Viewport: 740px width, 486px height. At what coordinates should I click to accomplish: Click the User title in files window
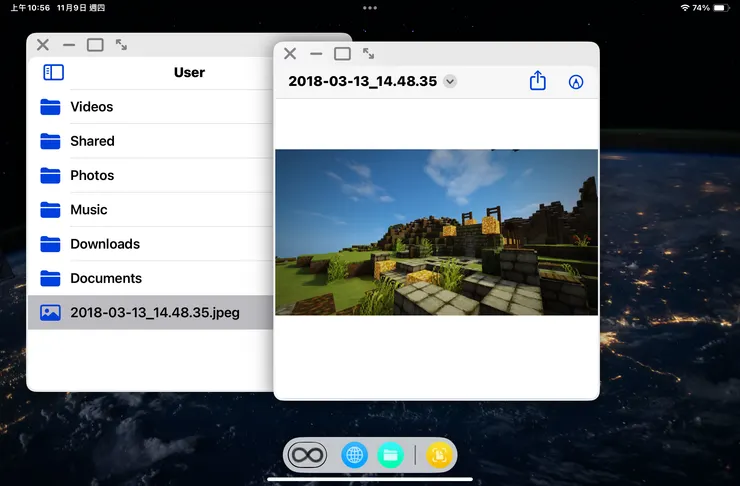coord(189,72)
